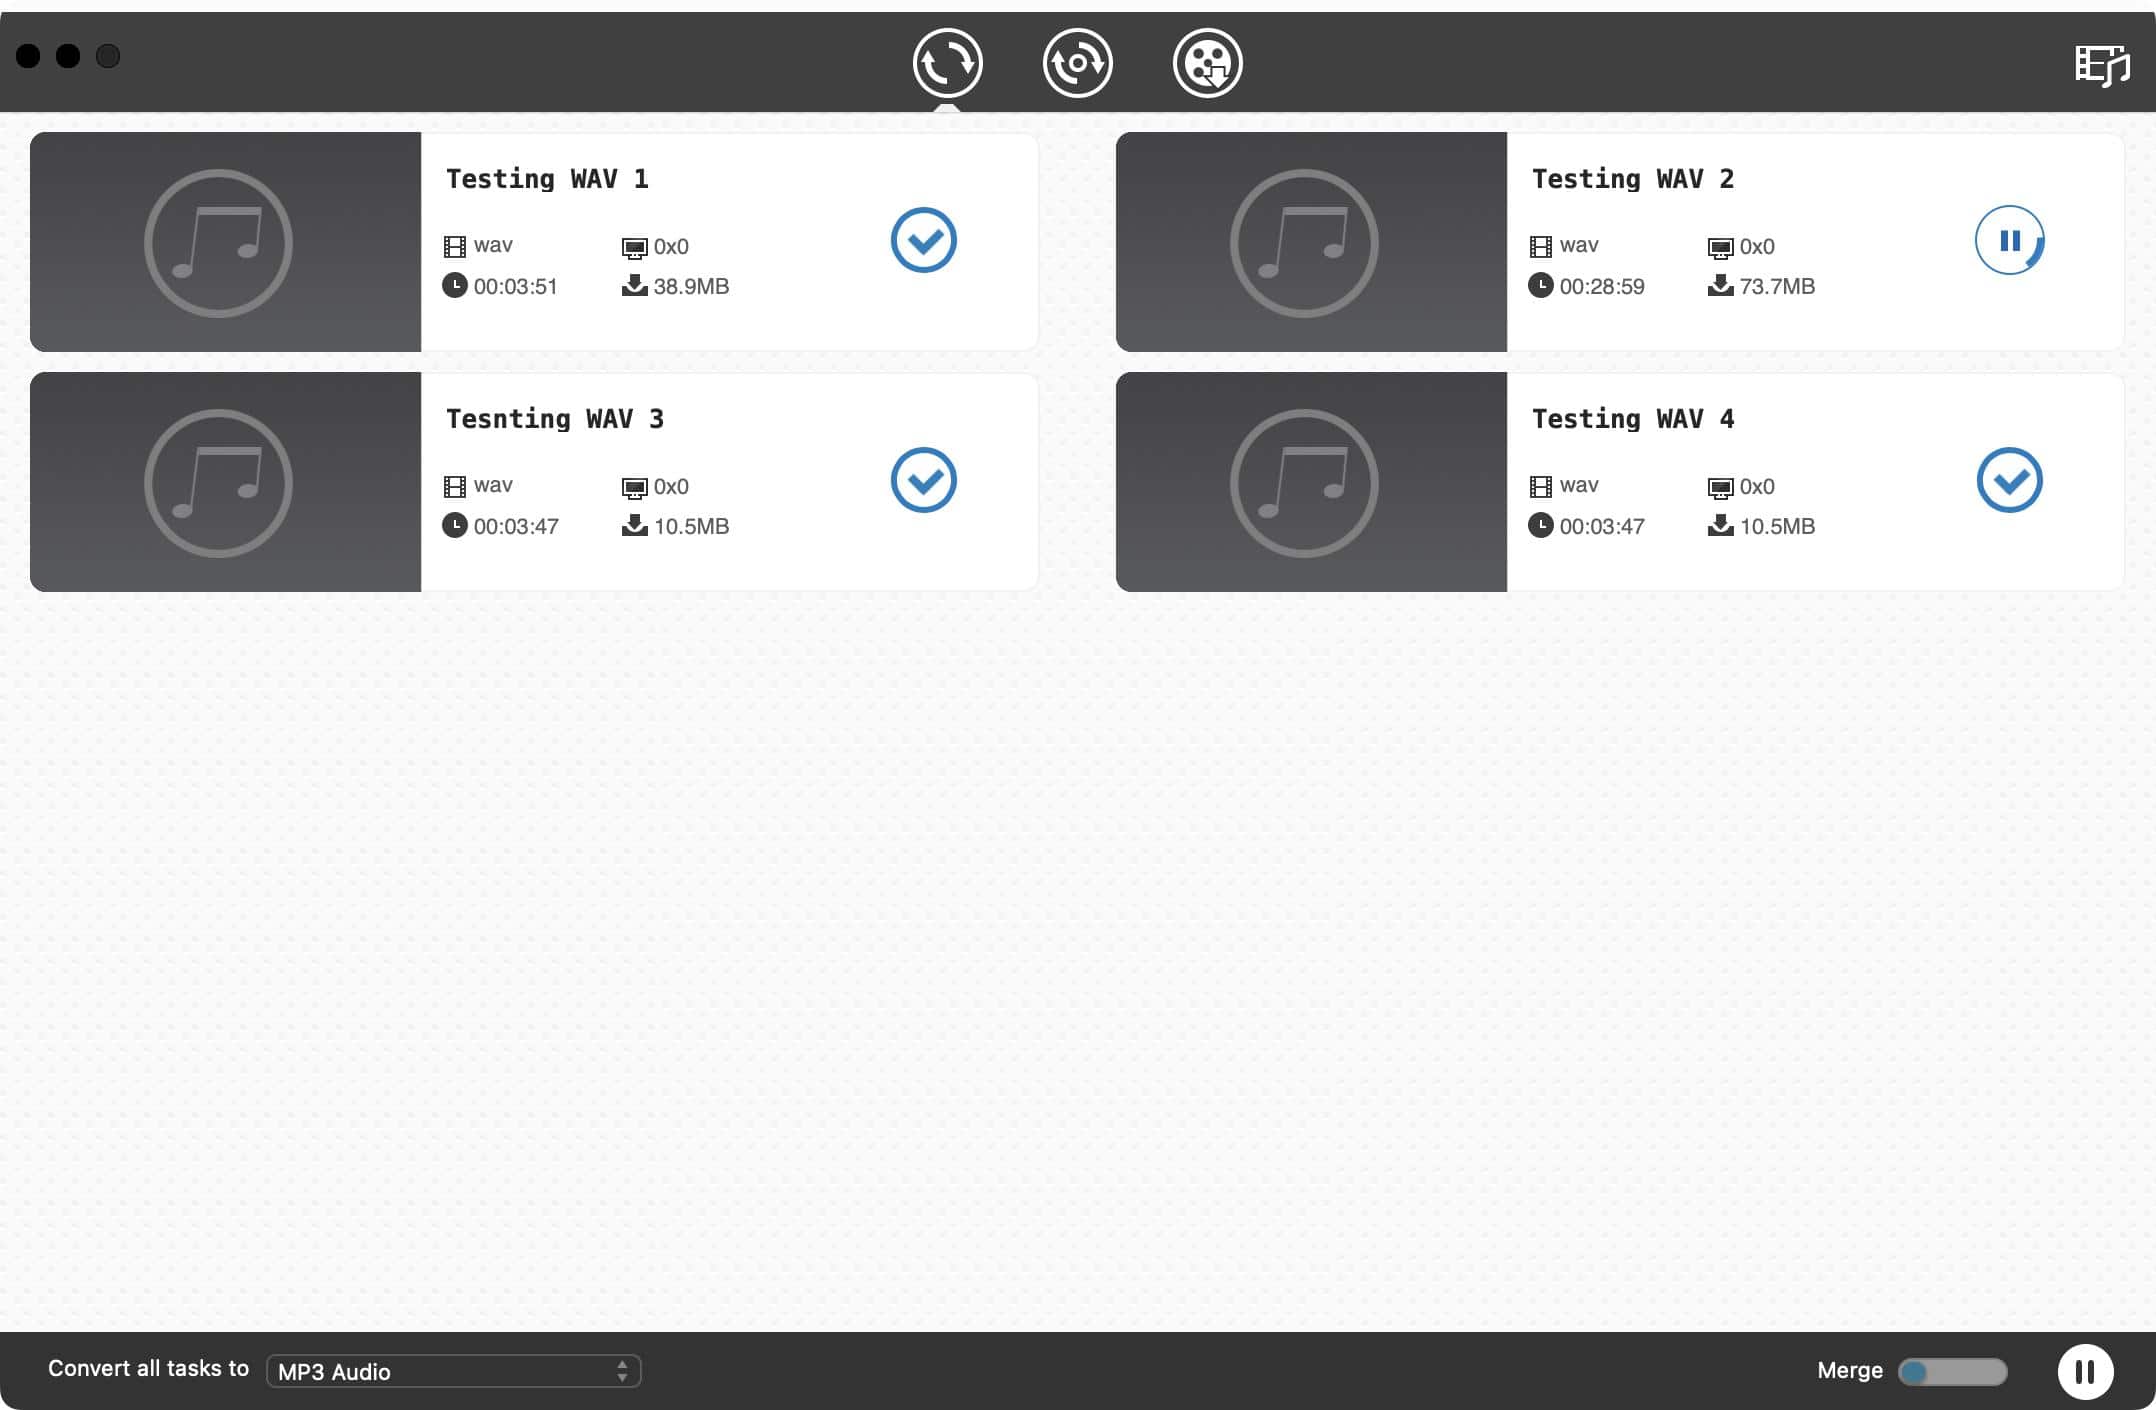This screenshot has width=2156, height=1410.
Task: Click the checkmark on Tesnting WAV 3
Action: (x=923, y=480)
